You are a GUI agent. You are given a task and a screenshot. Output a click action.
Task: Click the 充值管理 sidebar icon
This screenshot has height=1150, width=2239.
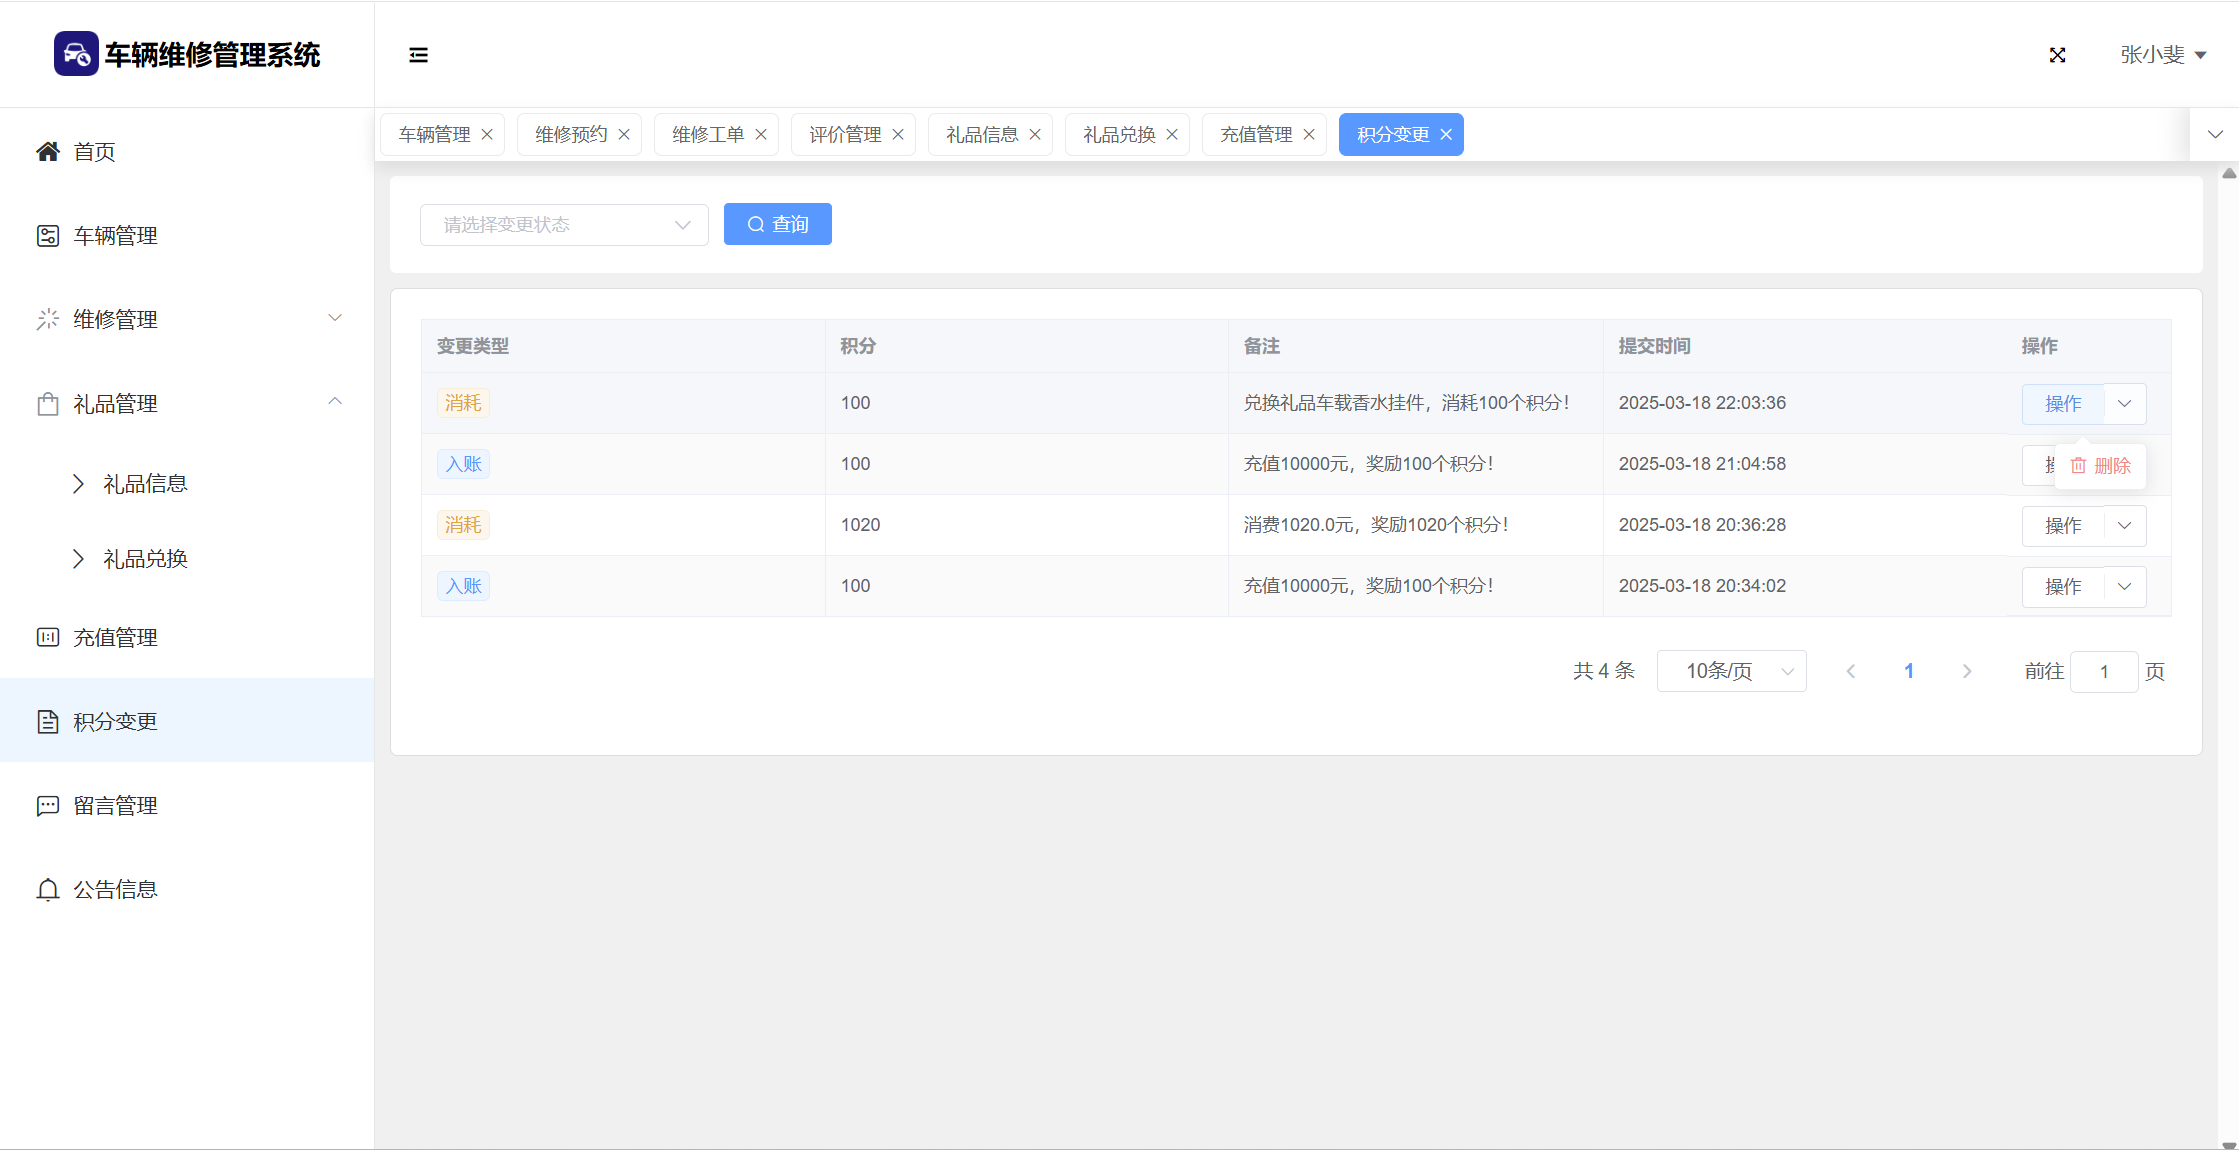[48, 638]
